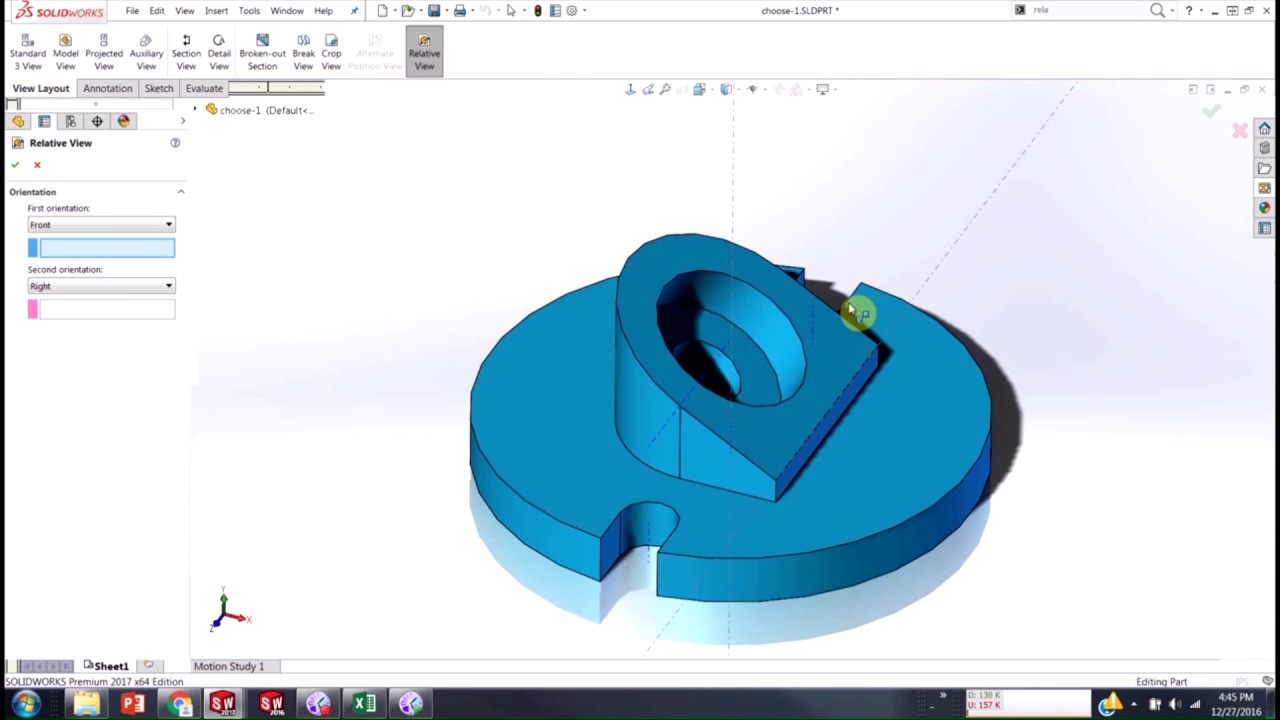Toggle the Relative View command button
The width and height of the screenshot is (1280, 720).
click(424, 52)
